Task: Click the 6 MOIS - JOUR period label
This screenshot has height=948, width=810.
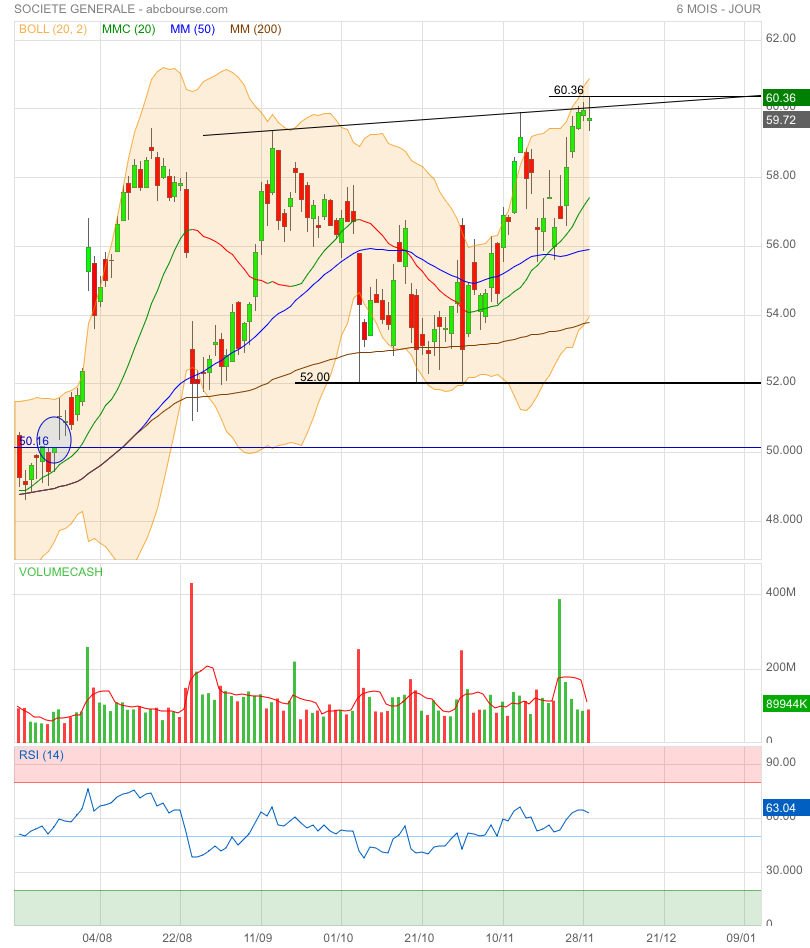Action: pyautogui.click(x=718, y=9)
